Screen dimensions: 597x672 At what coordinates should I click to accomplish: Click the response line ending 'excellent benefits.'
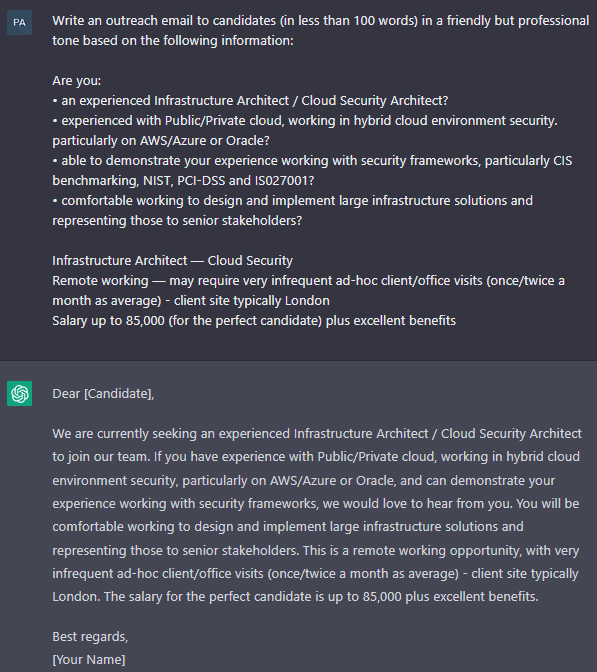[x=295, y=596]
